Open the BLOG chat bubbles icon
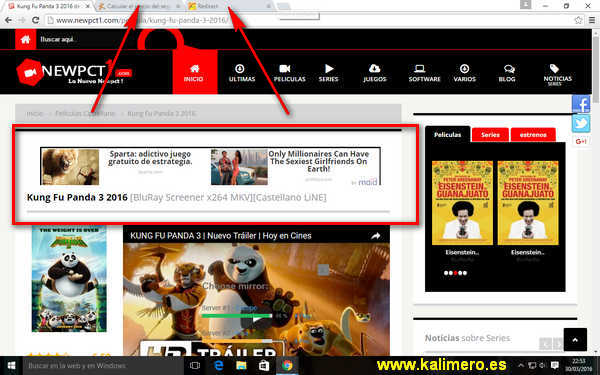This screenshot has width=600, height=375. [509, 68]
